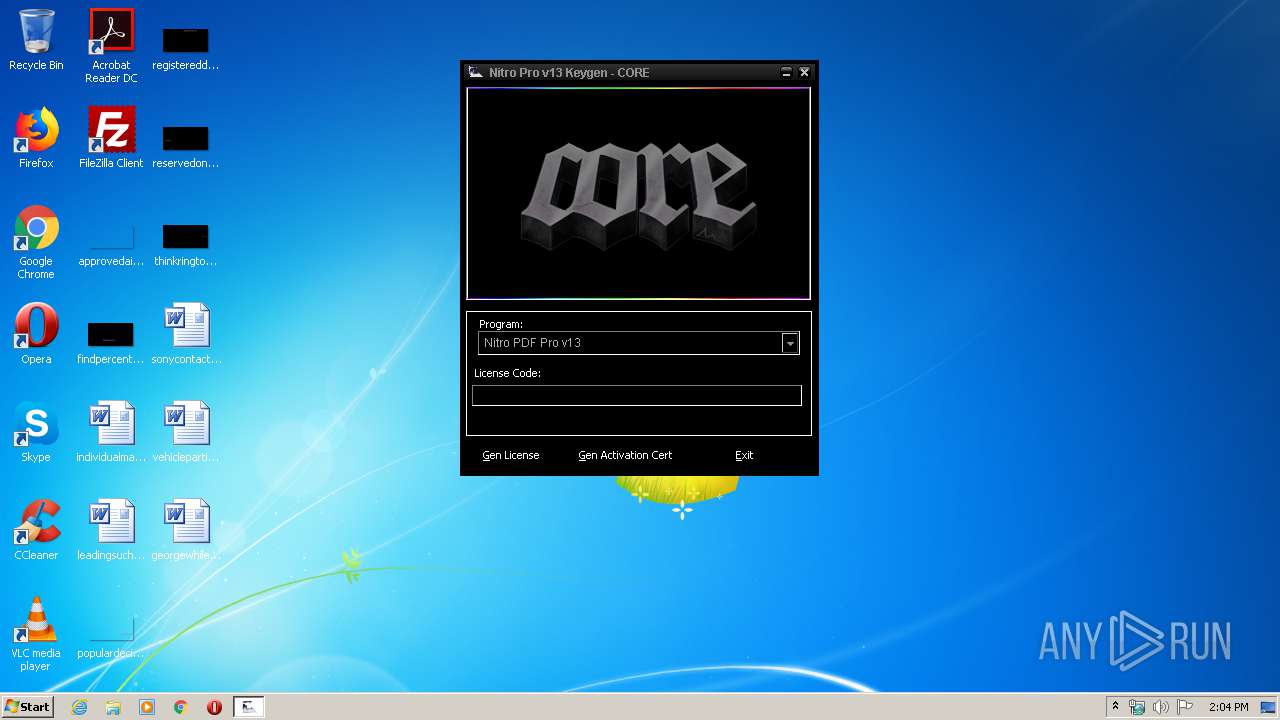The image size is (1280, 720).
Task: Open sonycontact... Word document
Action: tap(186, 334)
